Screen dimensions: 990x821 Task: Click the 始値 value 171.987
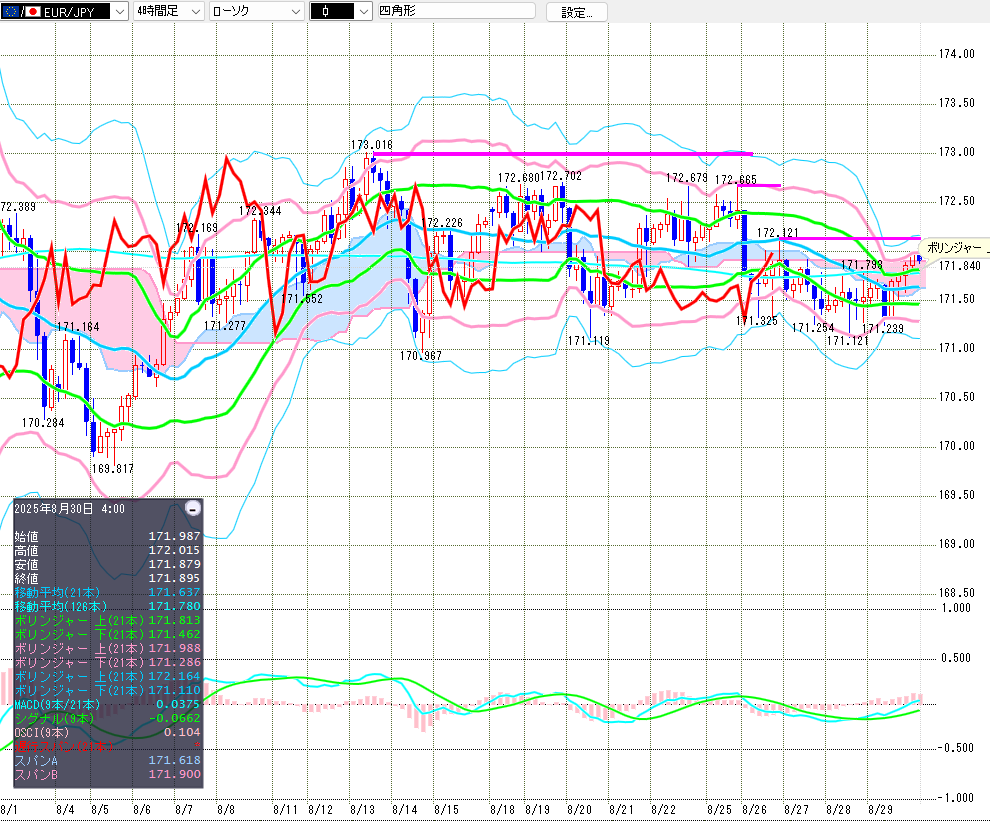coord(174,536)
